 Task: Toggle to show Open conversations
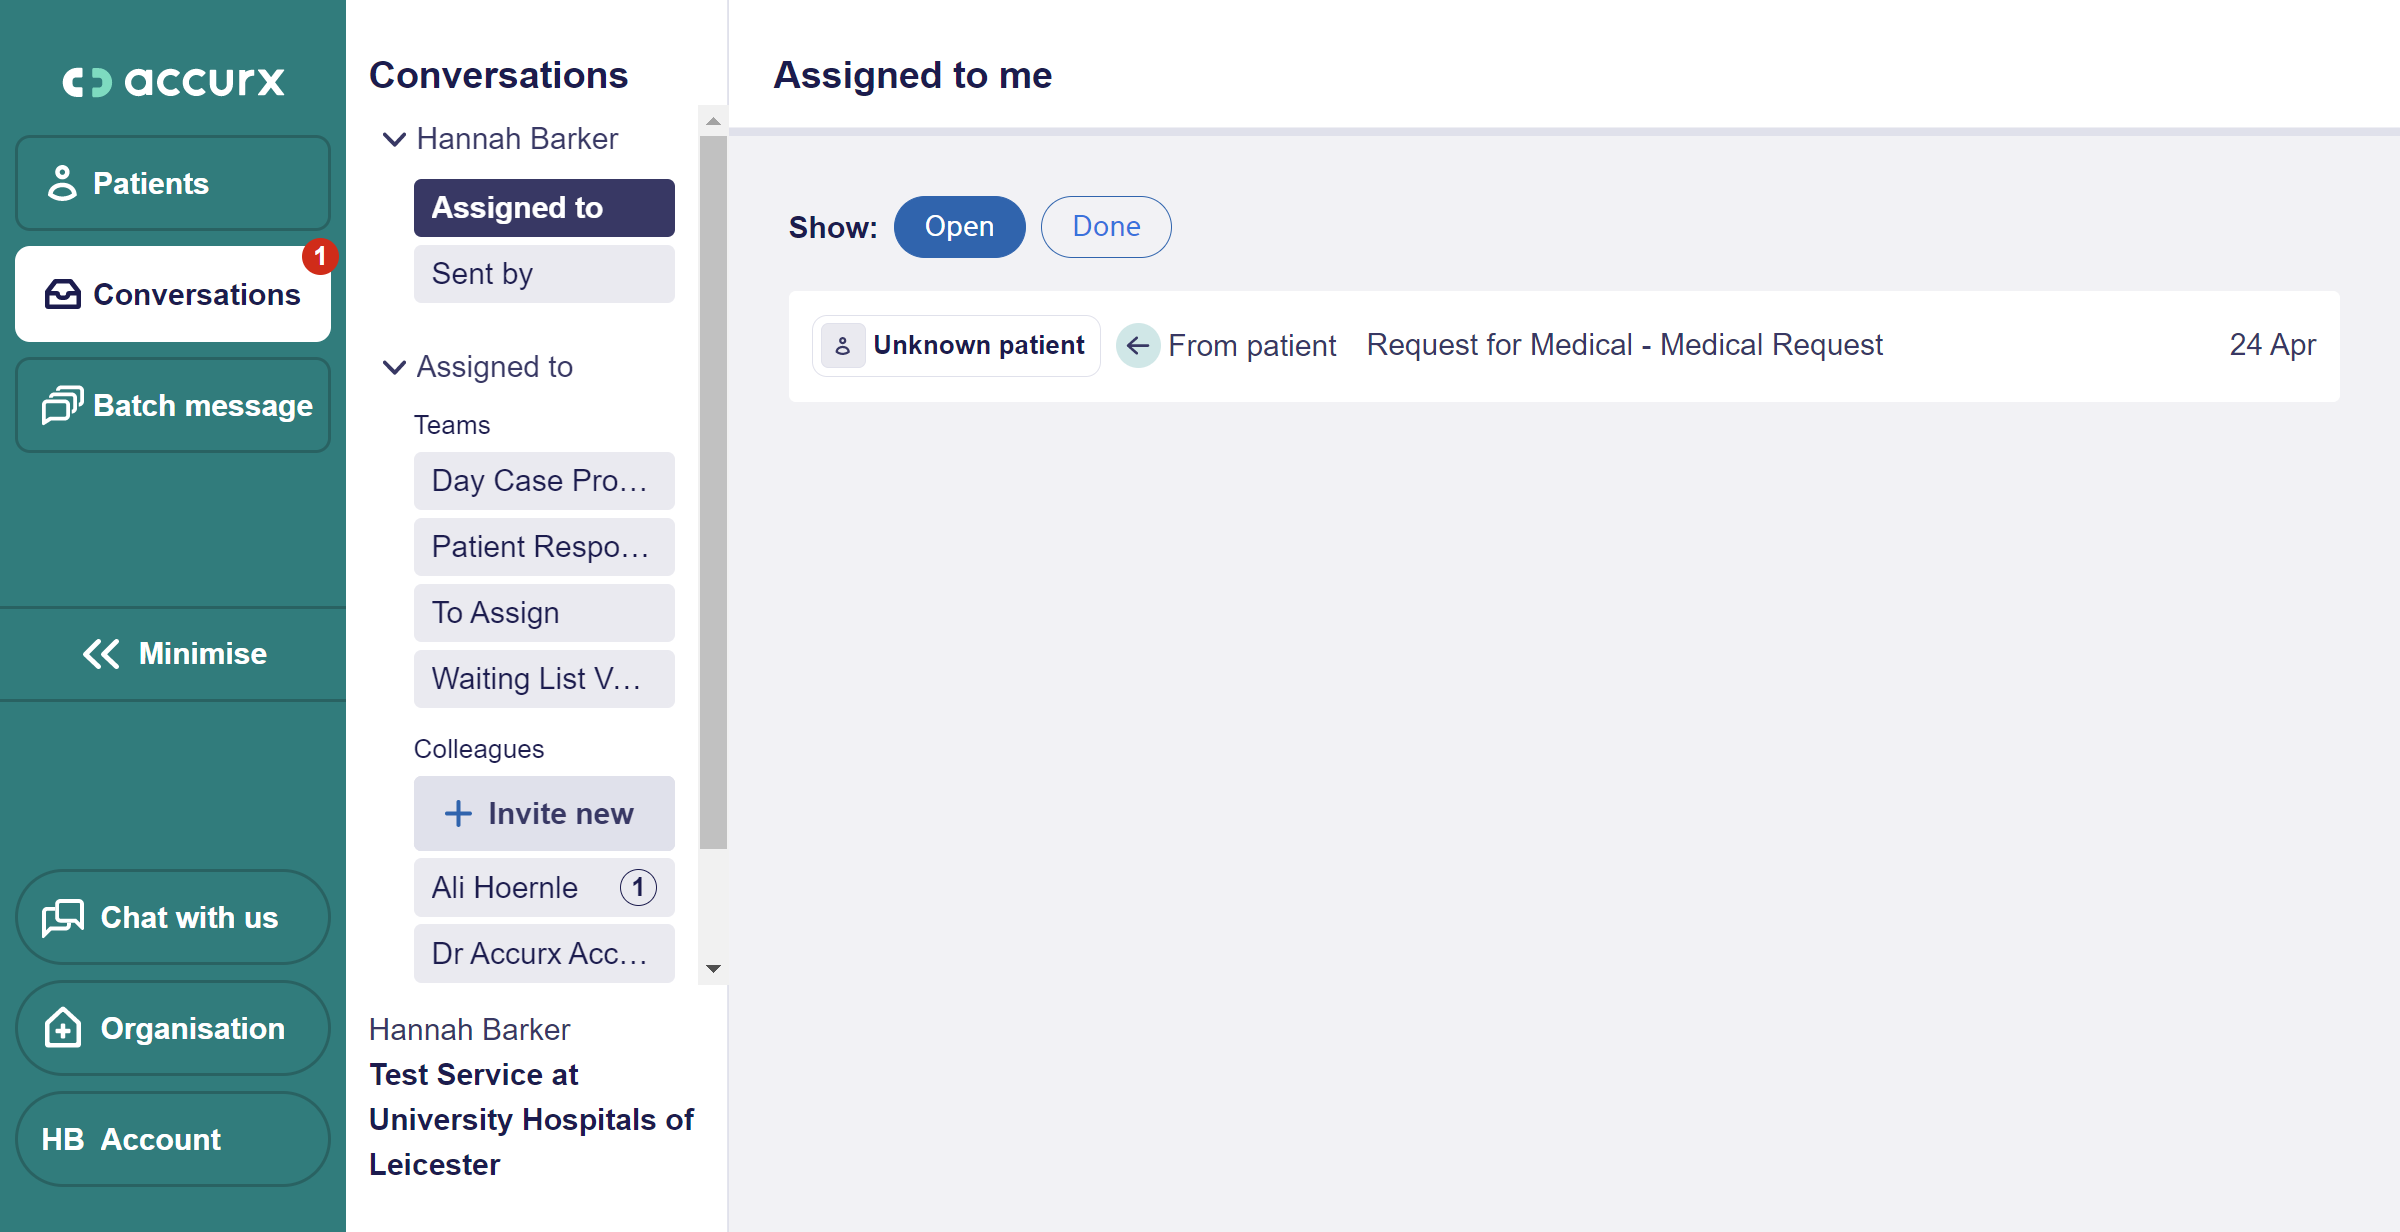[960, 225]
